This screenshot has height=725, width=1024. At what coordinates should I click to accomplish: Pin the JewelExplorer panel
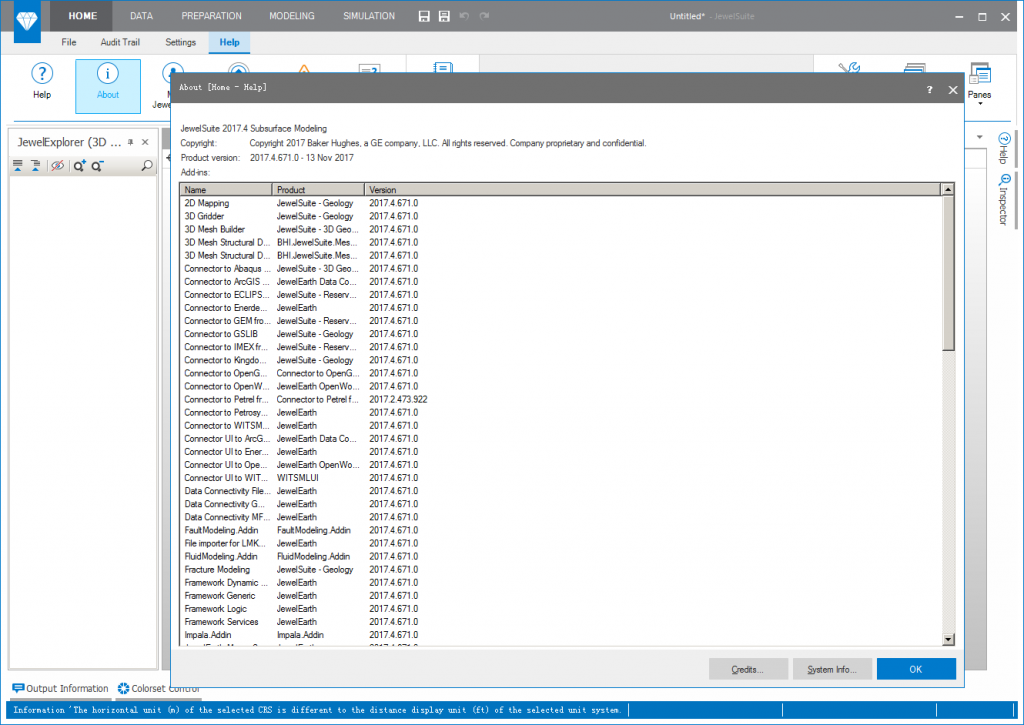coord(131,142)
